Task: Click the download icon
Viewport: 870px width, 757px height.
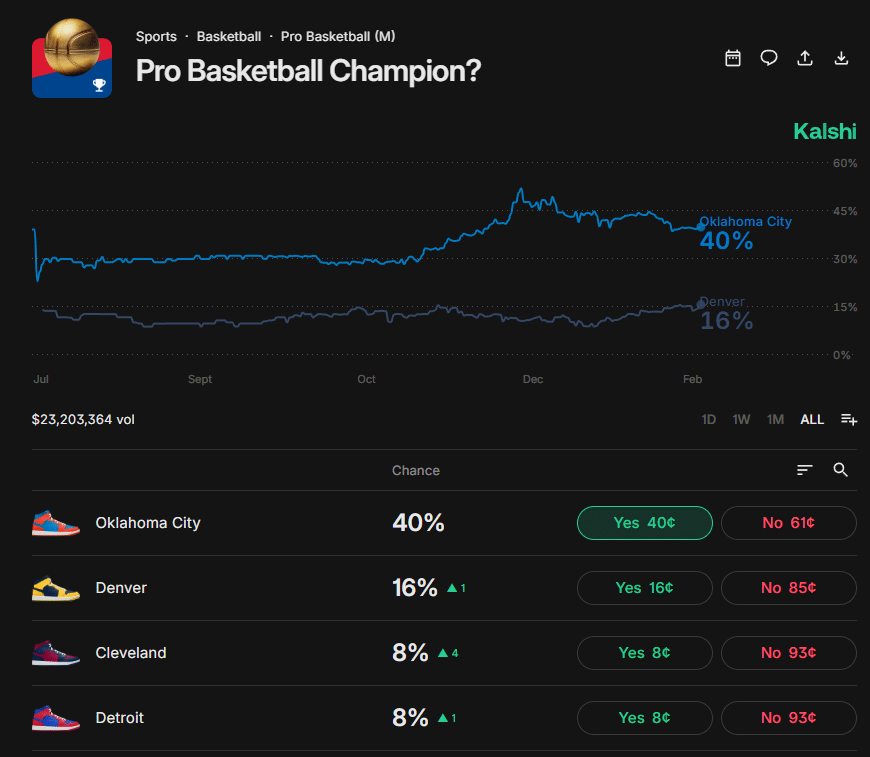Action: point(841,58)
